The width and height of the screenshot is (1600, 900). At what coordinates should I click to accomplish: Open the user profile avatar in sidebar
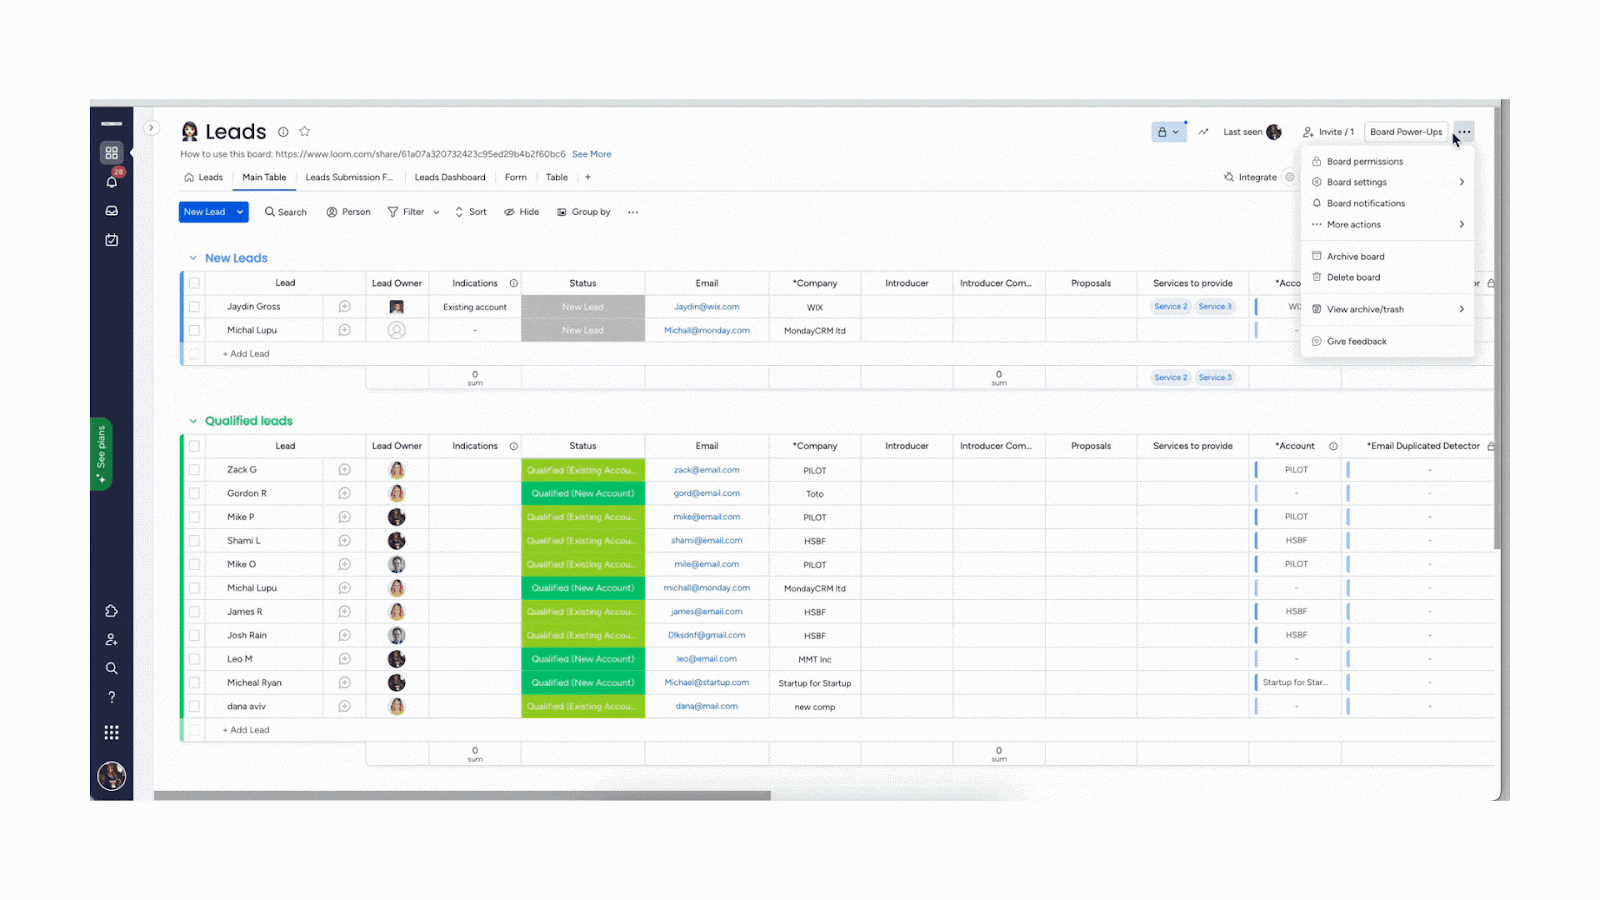[112, 775]
